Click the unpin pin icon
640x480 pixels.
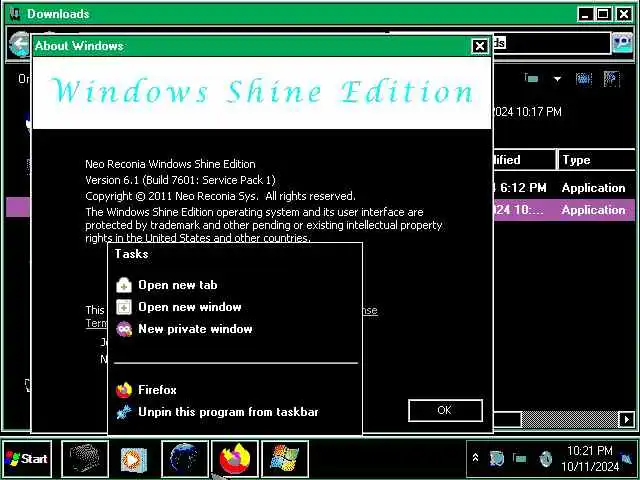pos(124,412)
